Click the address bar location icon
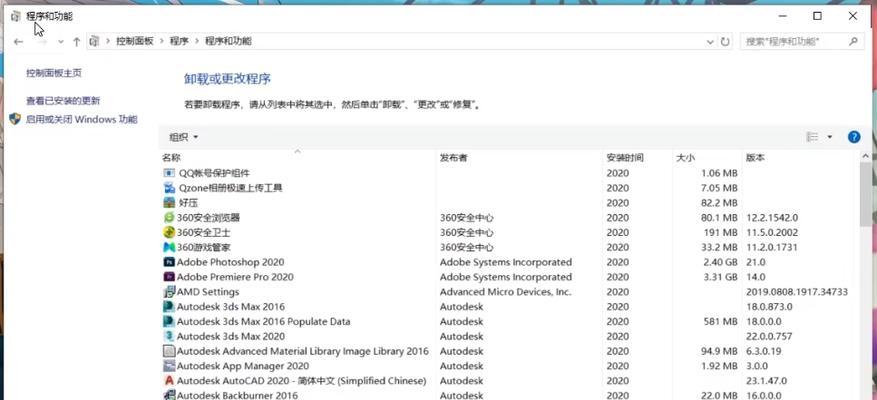The width and height of the screenshot is (877, 400). pyautogui.click(x=95, y=41)
